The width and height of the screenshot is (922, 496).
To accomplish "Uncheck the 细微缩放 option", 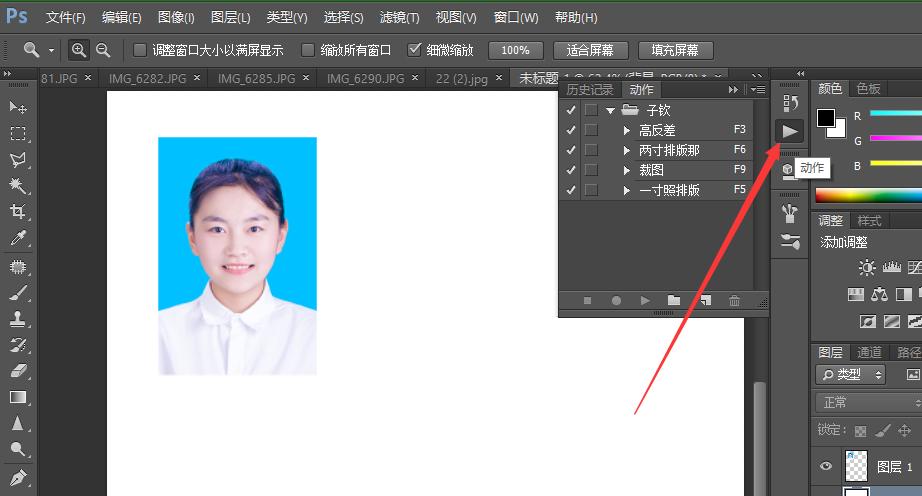I will pos(415,50).
